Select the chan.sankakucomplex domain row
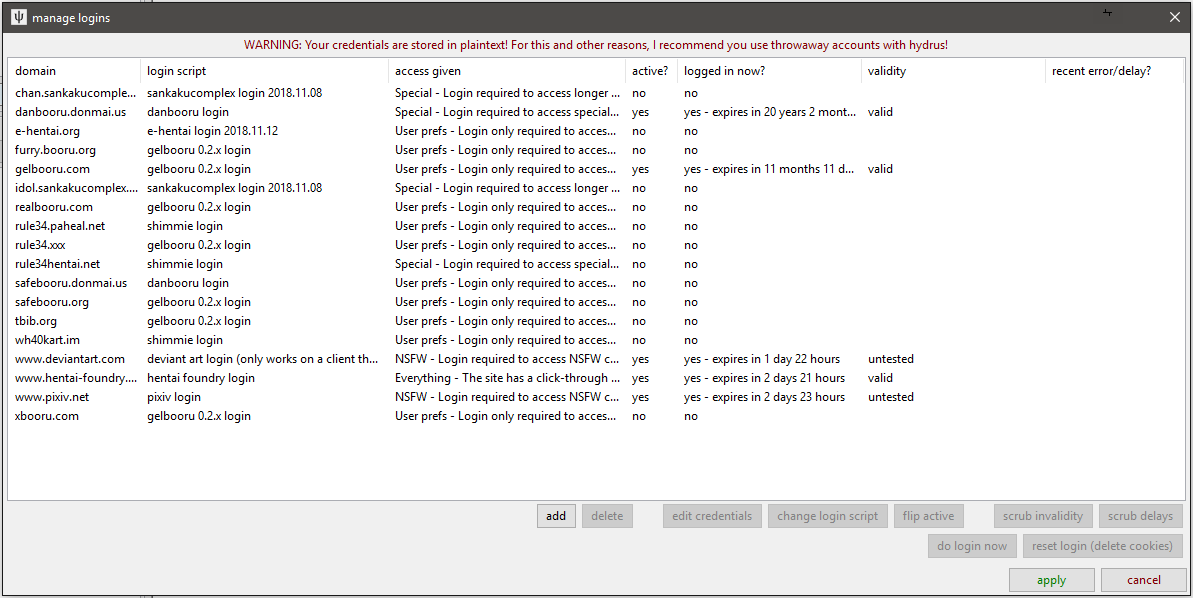1193x598 pixels. coord(596,93)
